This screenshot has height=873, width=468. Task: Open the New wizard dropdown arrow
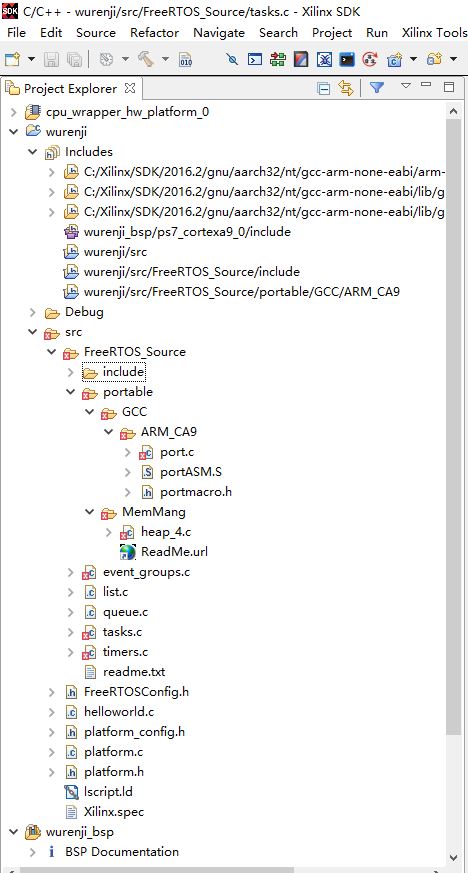31,59
